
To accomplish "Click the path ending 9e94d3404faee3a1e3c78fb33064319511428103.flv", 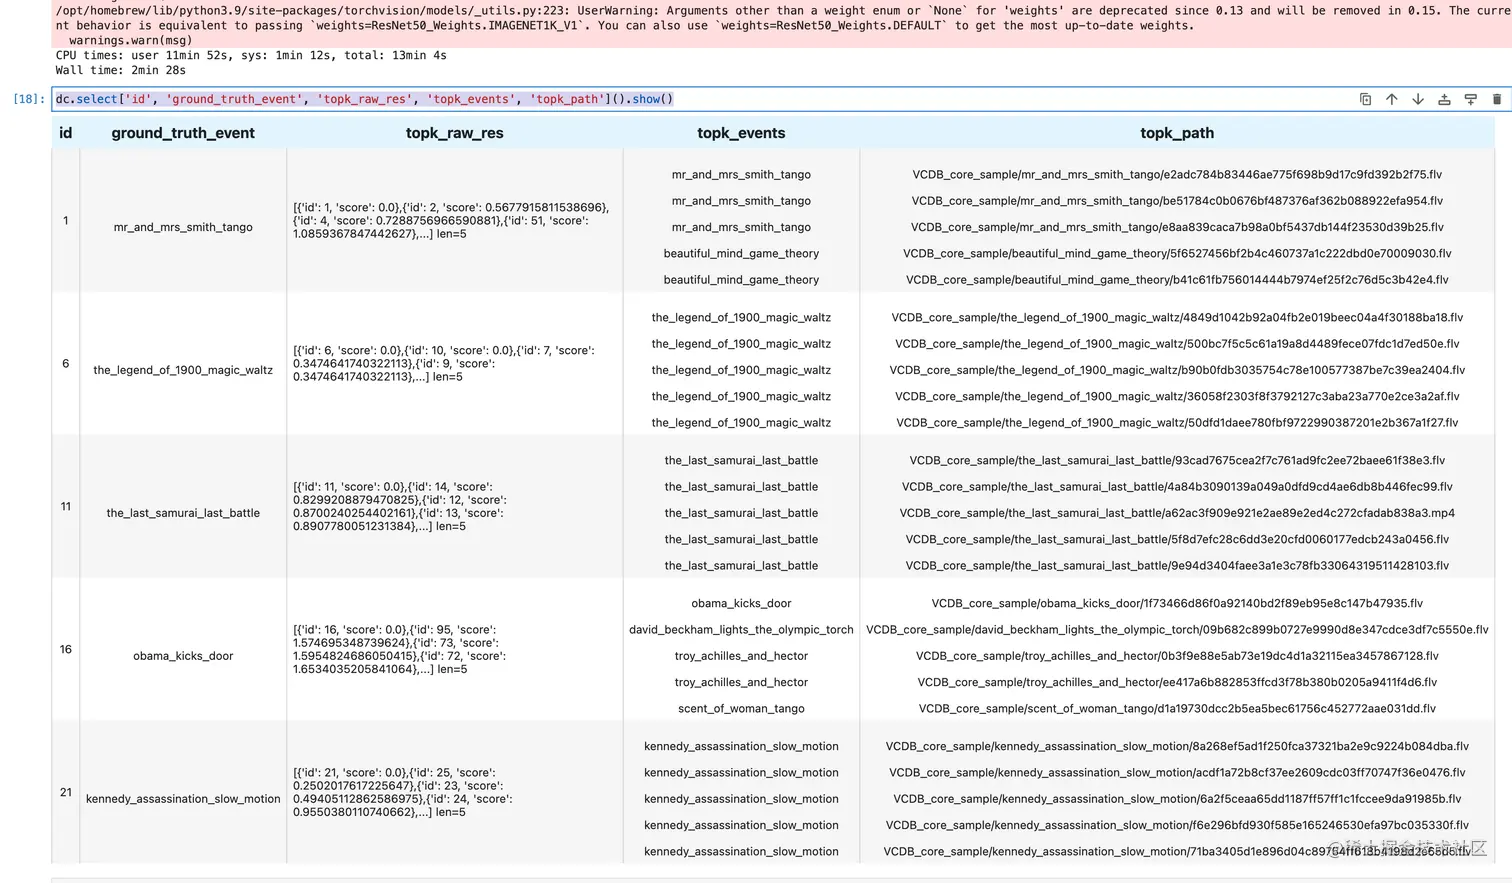I will [1177, 566].
